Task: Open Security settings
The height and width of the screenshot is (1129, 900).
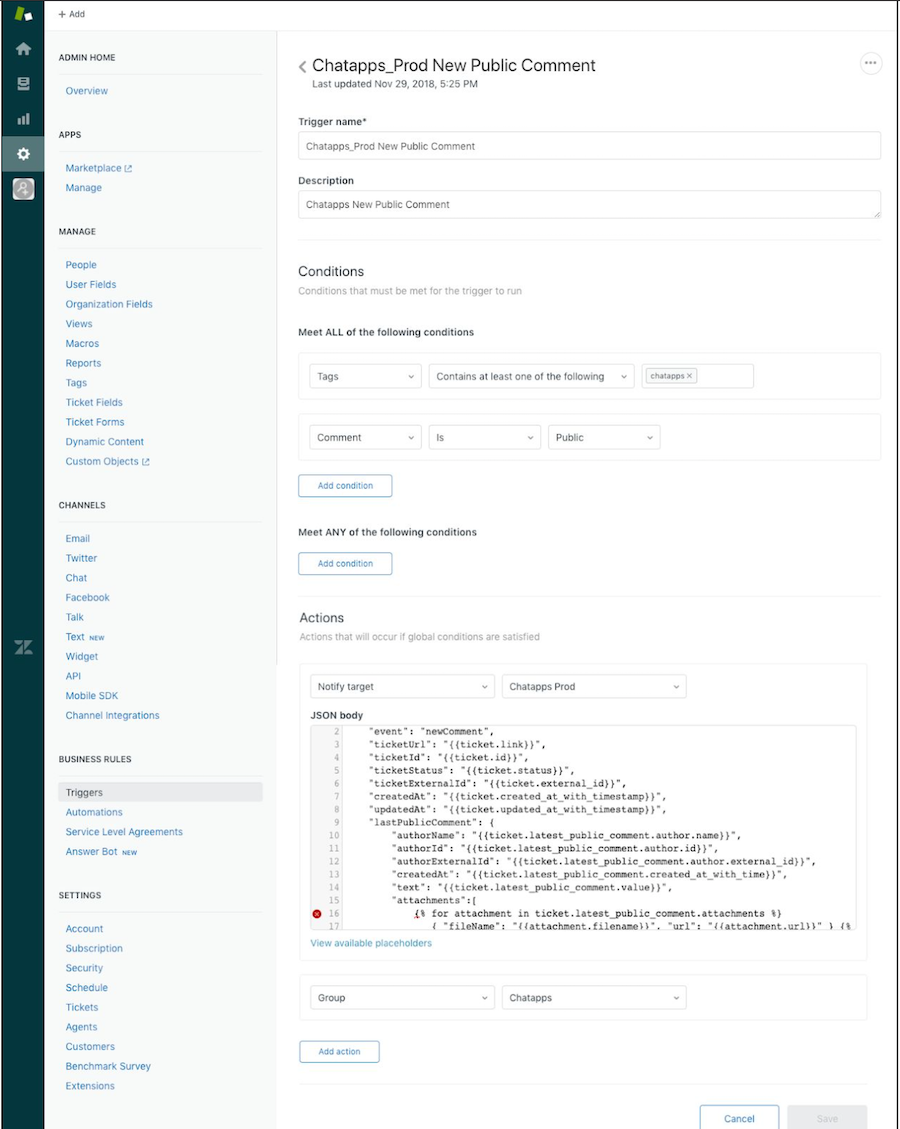Action: (84, 968)
